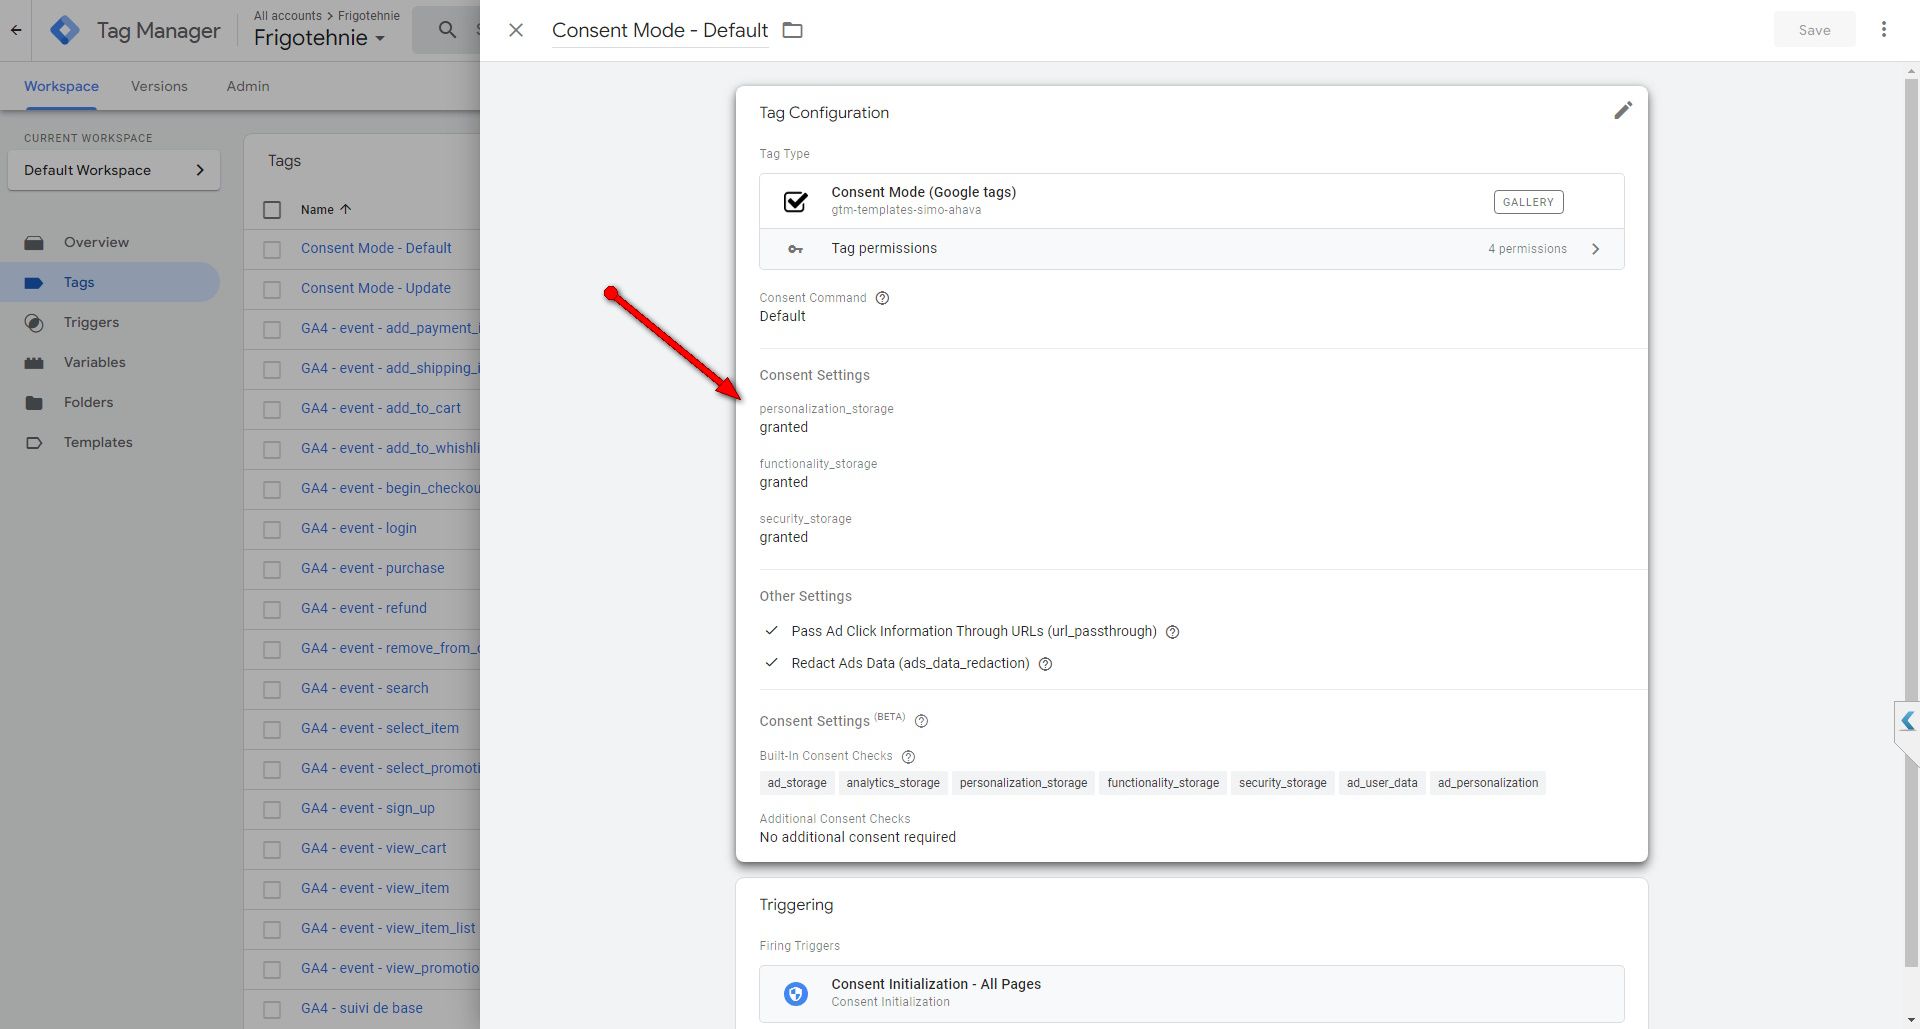Check the GA4 - event - refund checkbox
Image resolution: width=1920 pixels, height=1029 pixels.
[272, 609]
